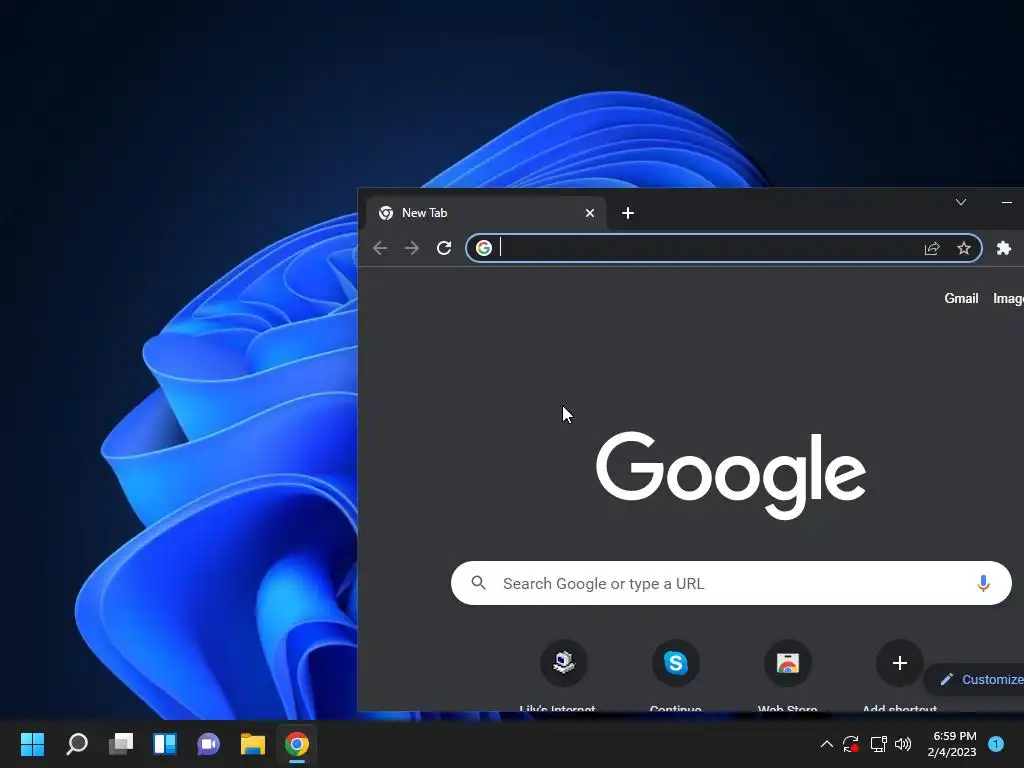
Task: Open the Windows Start menu
Action: point(33,744)
